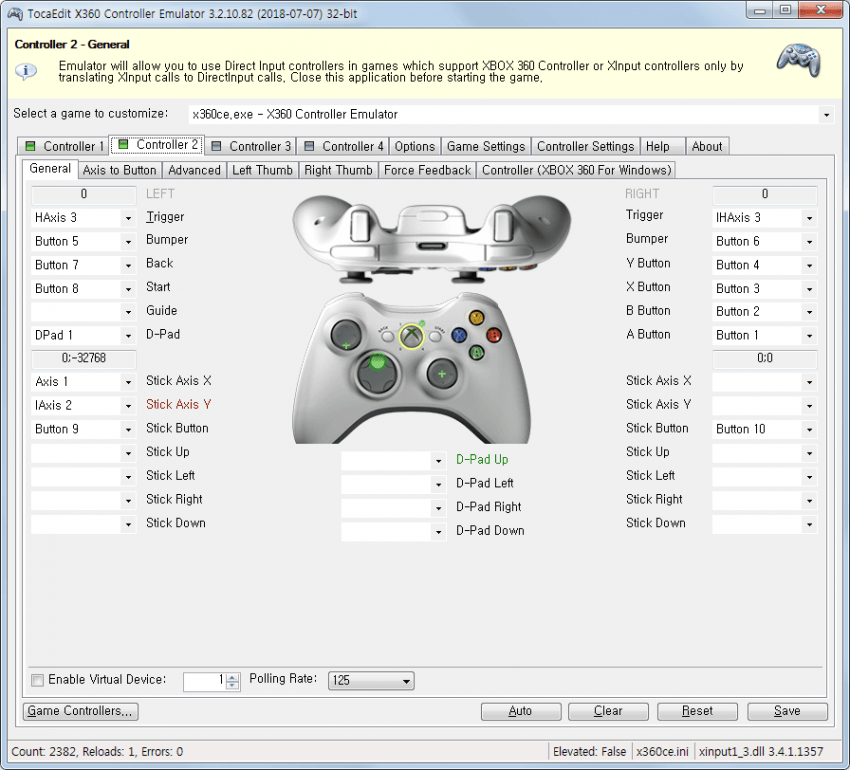850x770 pixels.
Task: Open the Controller (XBOX 360 For Windows) sub-tab
Action: pos(576,170)
